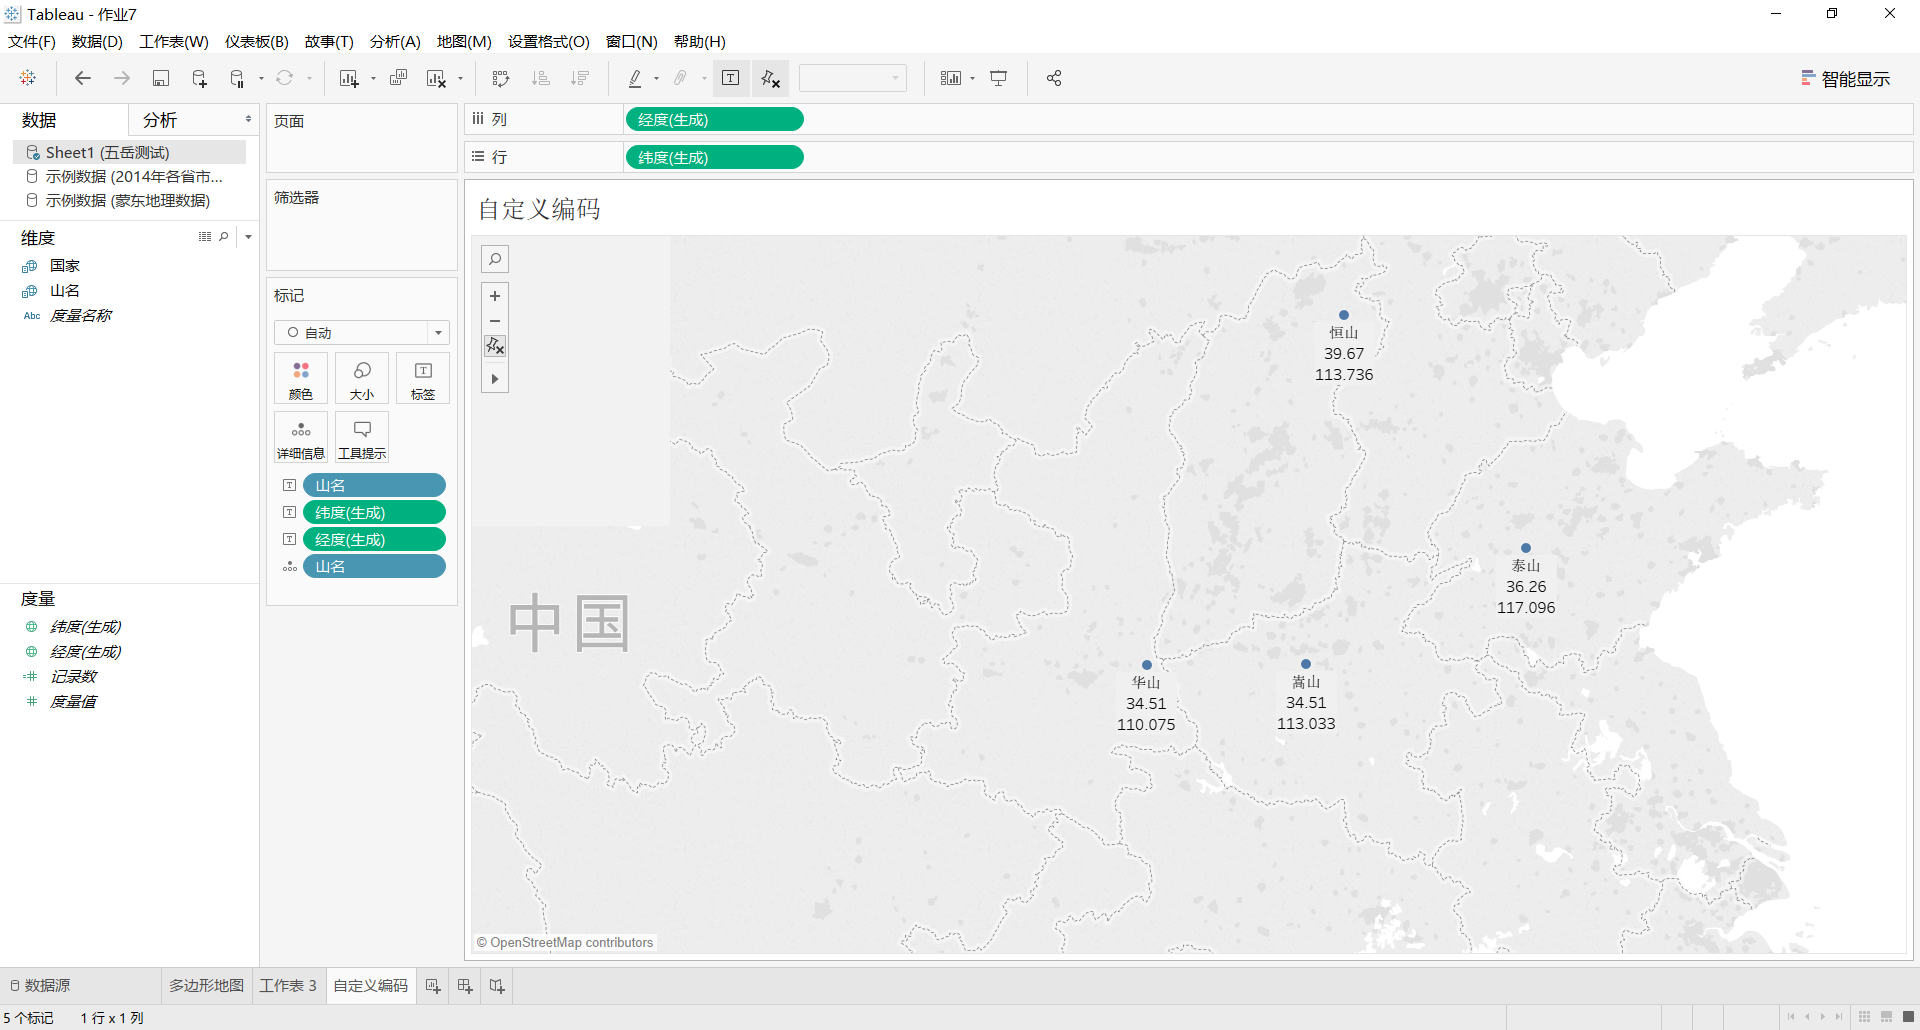Switch to the 多边形地图 worksheet tab
Screen dimensions: 1920x1030
206,985
